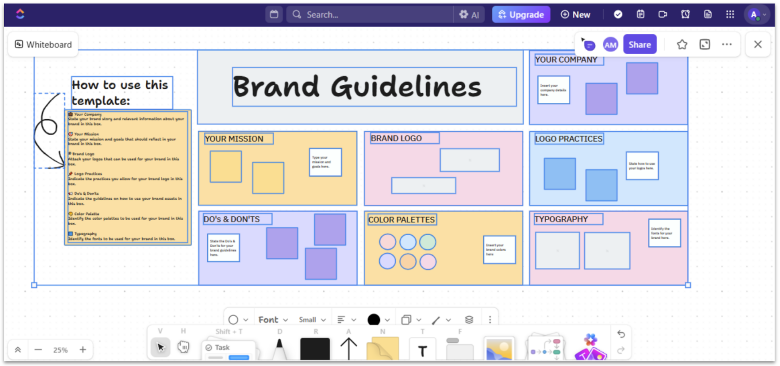780x366 pixels.
Task: Open the checkmark tasks icon in header
Action: point(618,14)
